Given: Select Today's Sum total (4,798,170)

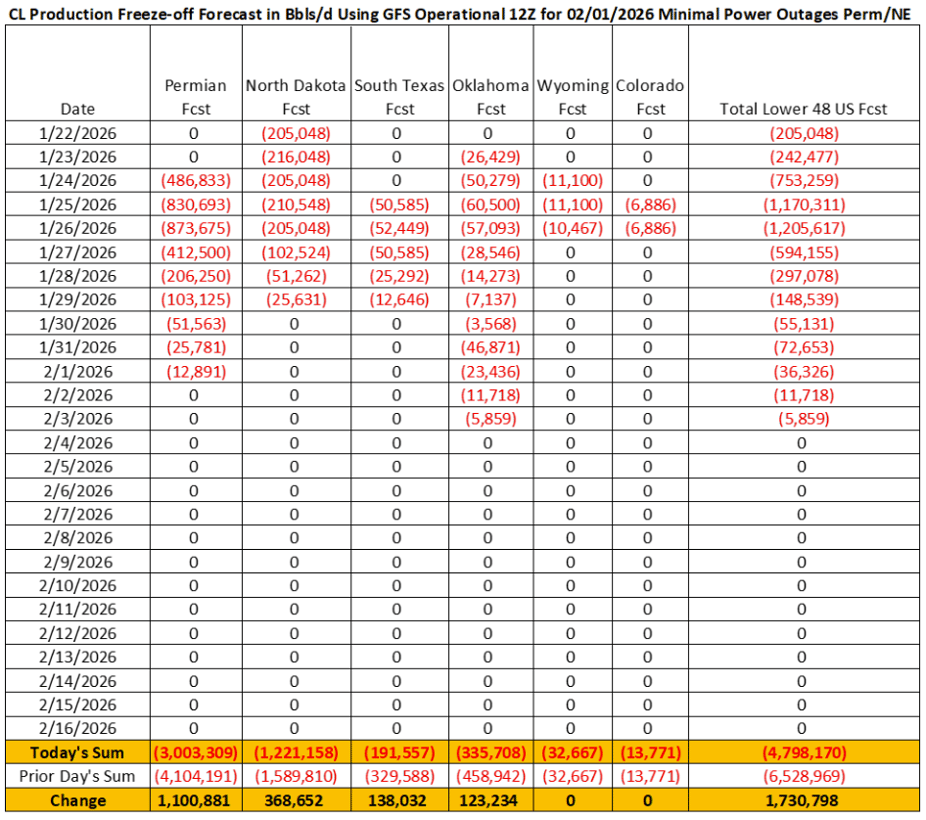Looking at the screenshot, I should (803, 752).
